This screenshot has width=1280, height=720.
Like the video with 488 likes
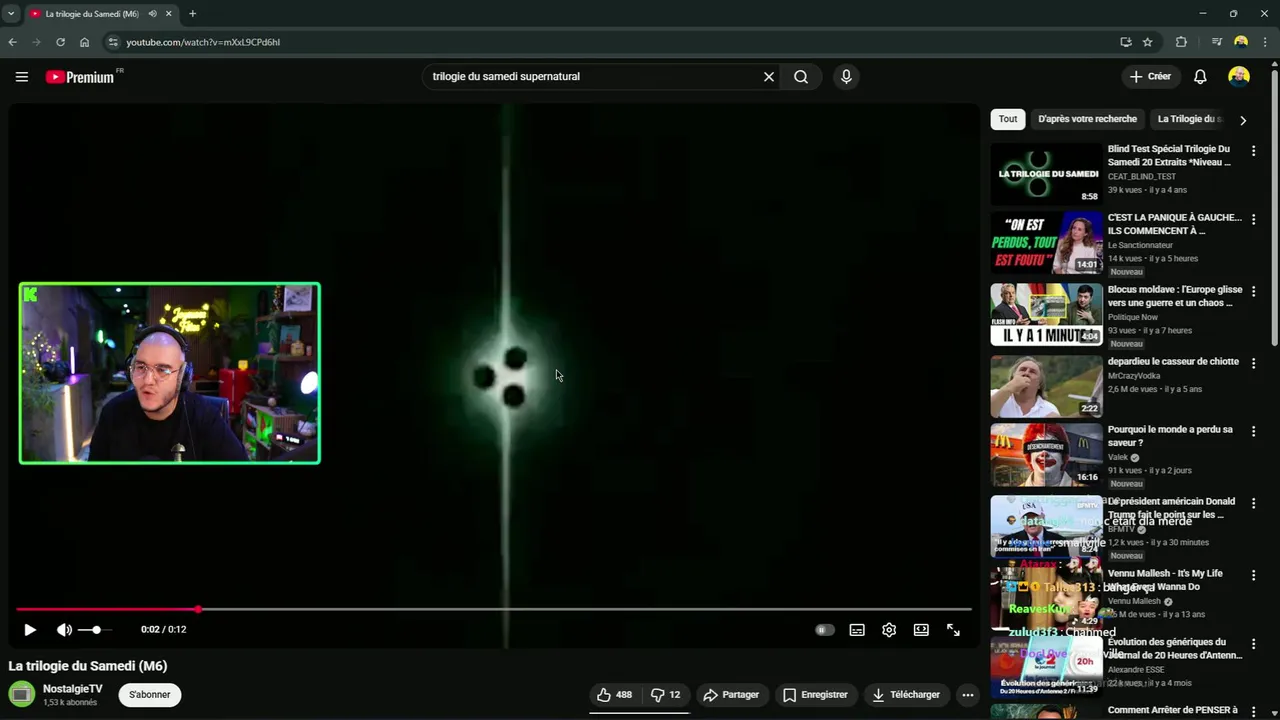614,694
